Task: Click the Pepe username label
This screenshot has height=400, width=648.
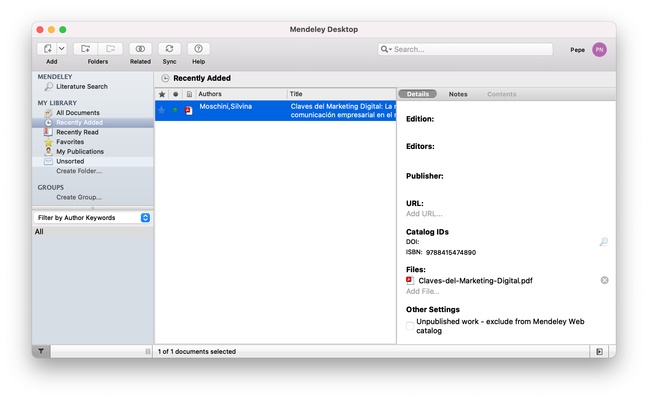Action: [577, 50]
